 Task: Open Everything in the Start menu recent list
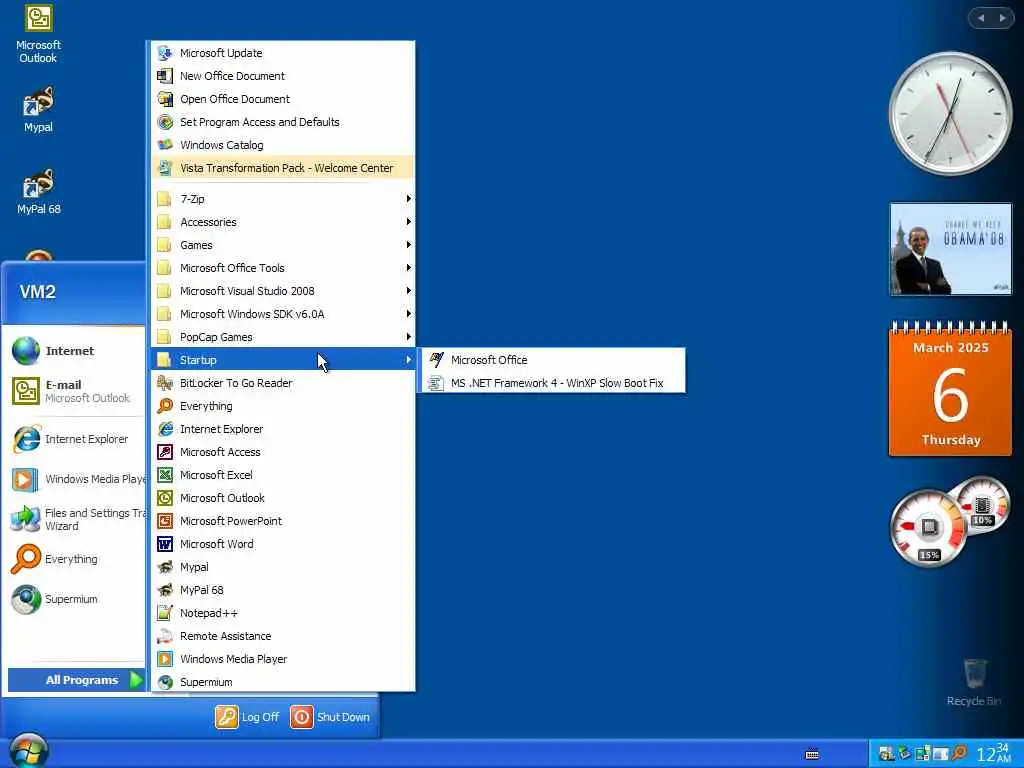74,559
